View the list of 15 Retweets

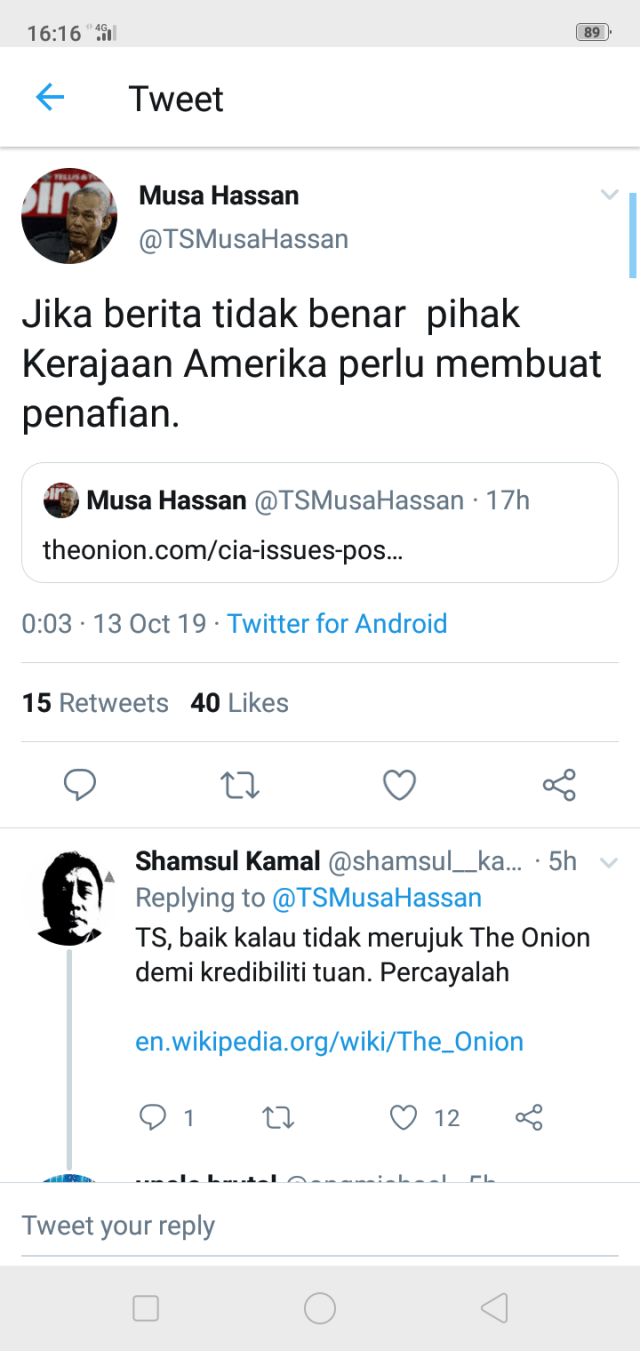[x=96, y=703]
